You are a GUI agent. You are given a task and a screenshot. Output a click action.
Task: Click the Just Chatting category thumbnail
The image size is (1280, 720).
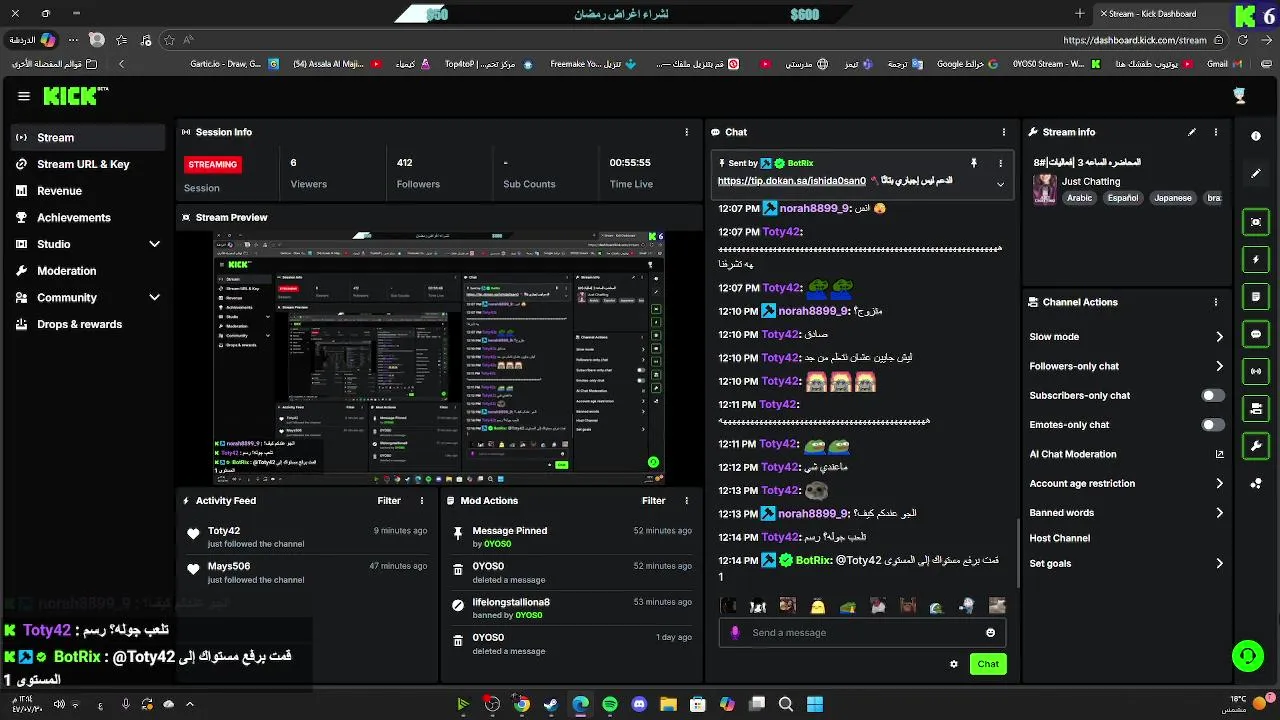click(1045, 190)
